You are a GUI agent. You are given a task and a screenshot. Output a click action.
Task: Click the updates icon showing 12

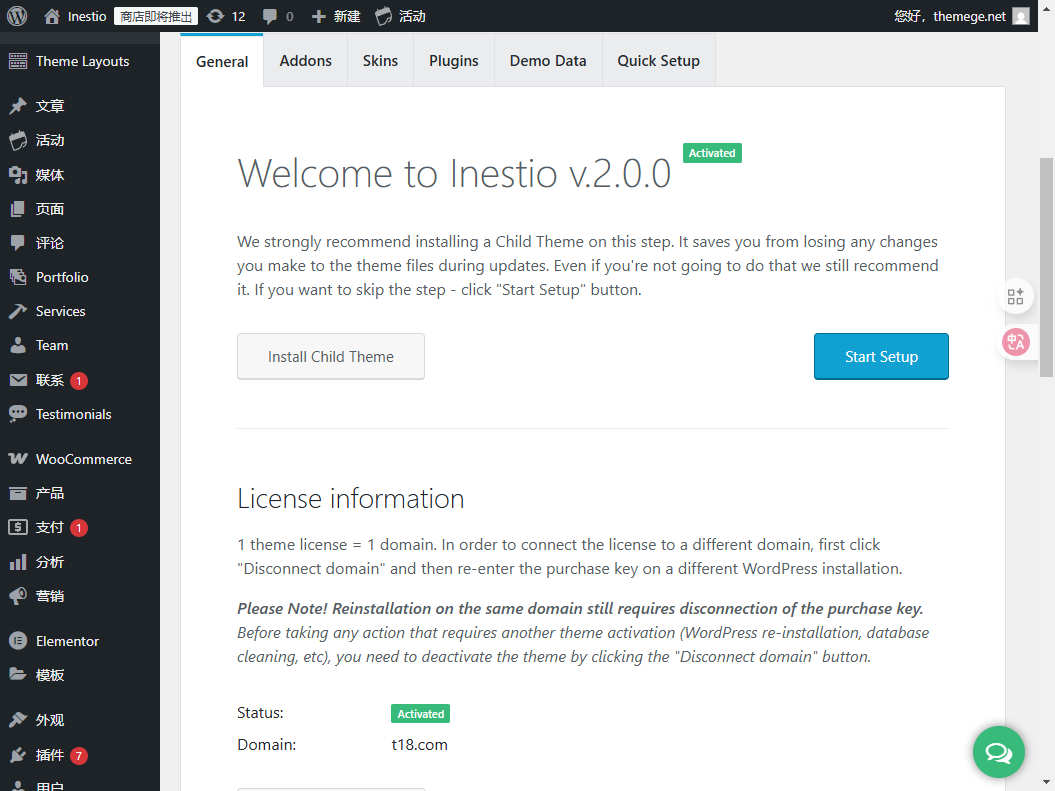[x=215, y=16]
